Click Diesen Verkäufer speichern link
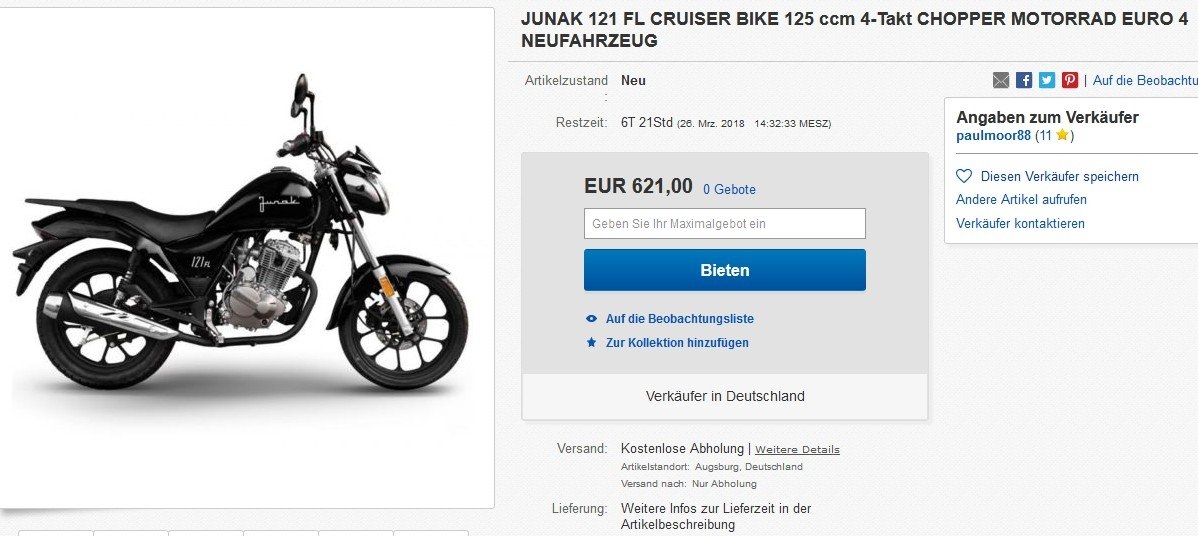The image size is (1198, 536). [x=1059, y=176]
